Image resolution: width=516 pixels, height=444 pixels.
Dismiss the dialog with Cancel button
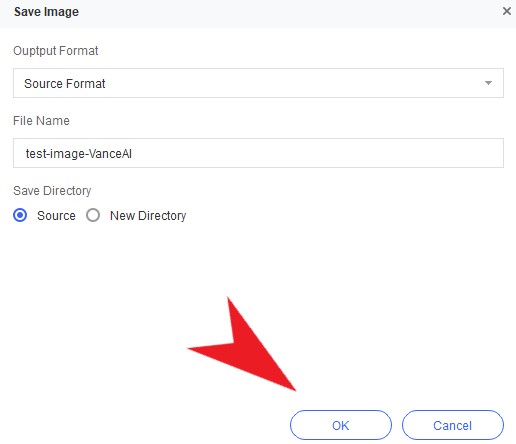click(453, 425)
